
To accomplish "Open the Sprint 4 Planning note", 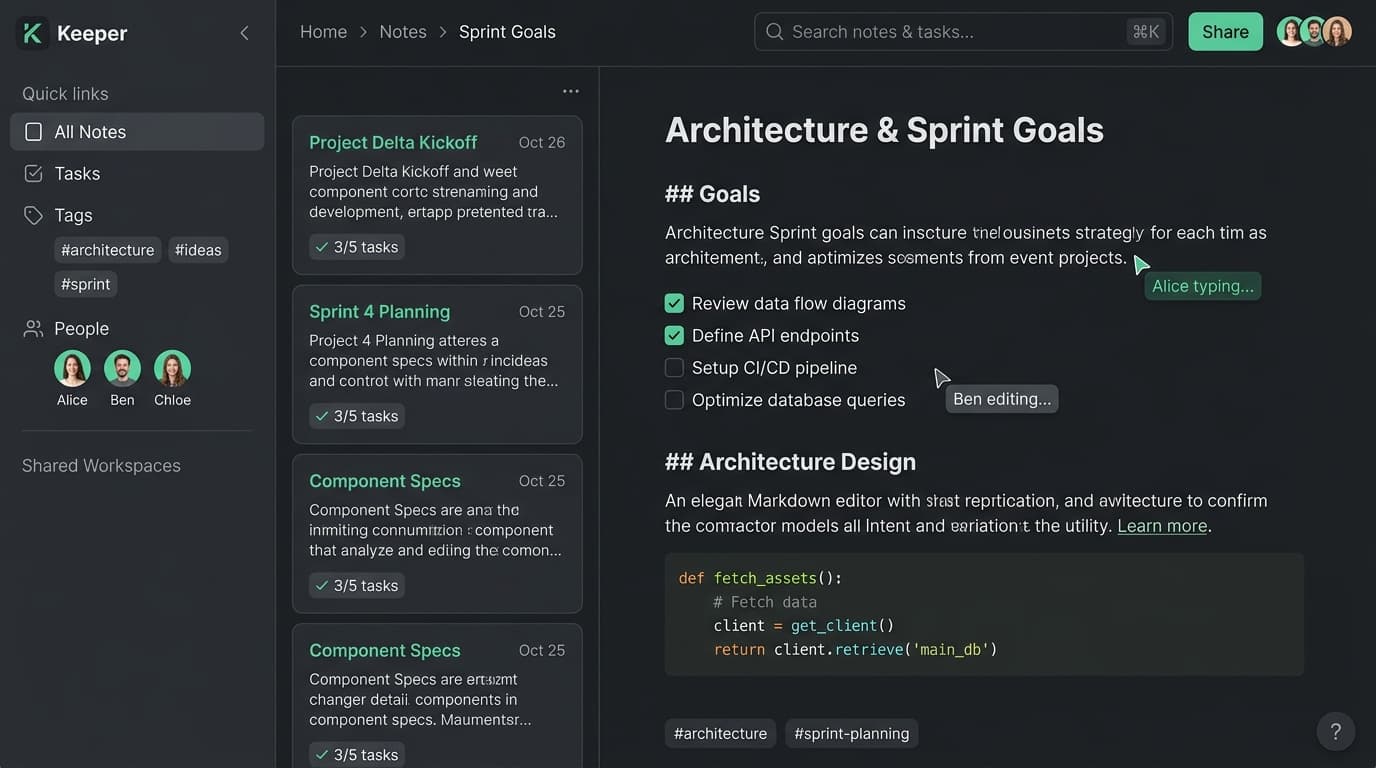I will pyautogui.click(x=437, y=364).
